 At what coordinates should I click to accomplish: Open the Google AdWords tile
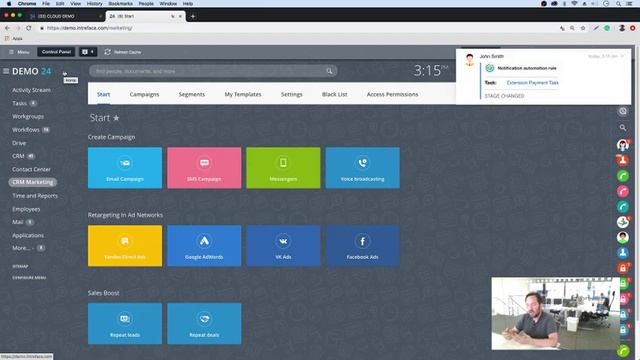pyautogui.click(x=204, y=246)
